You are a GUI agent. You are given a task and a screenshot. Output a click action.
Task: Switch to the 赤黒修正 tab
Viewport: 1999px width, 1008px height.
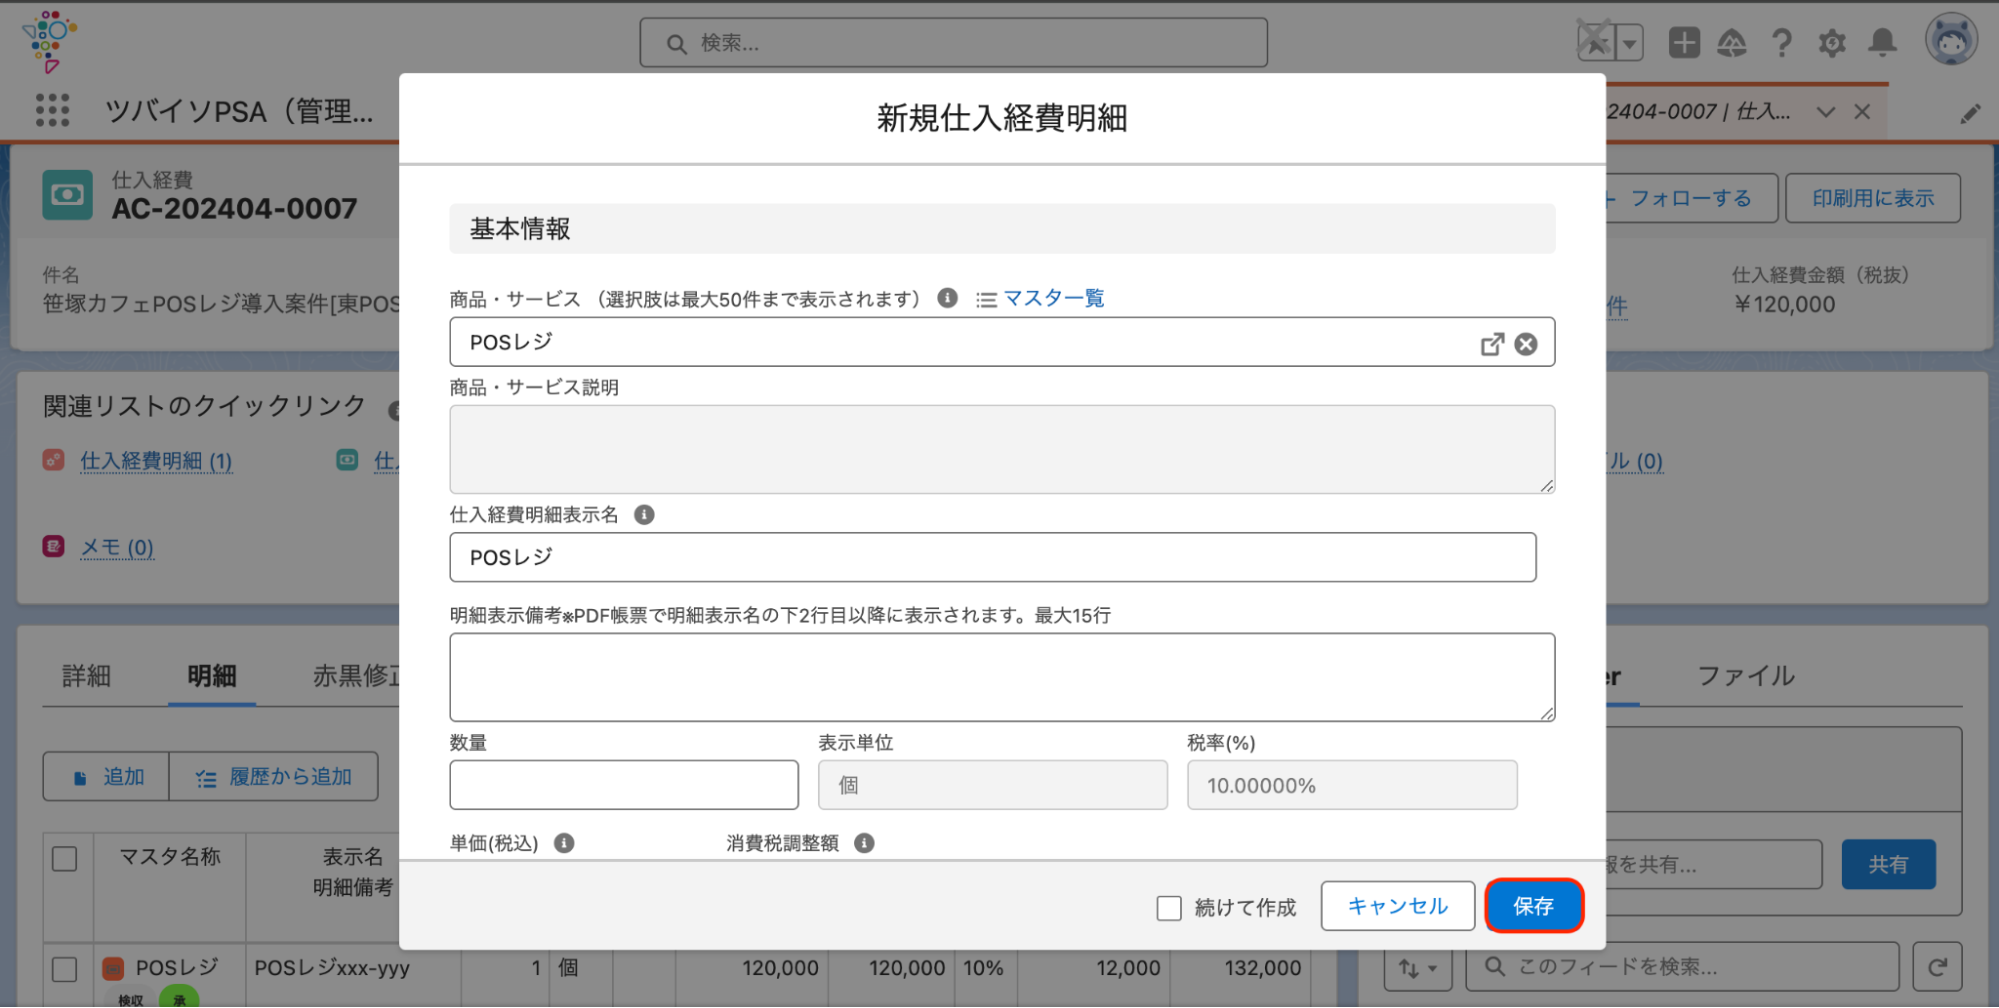pos(356,676)
